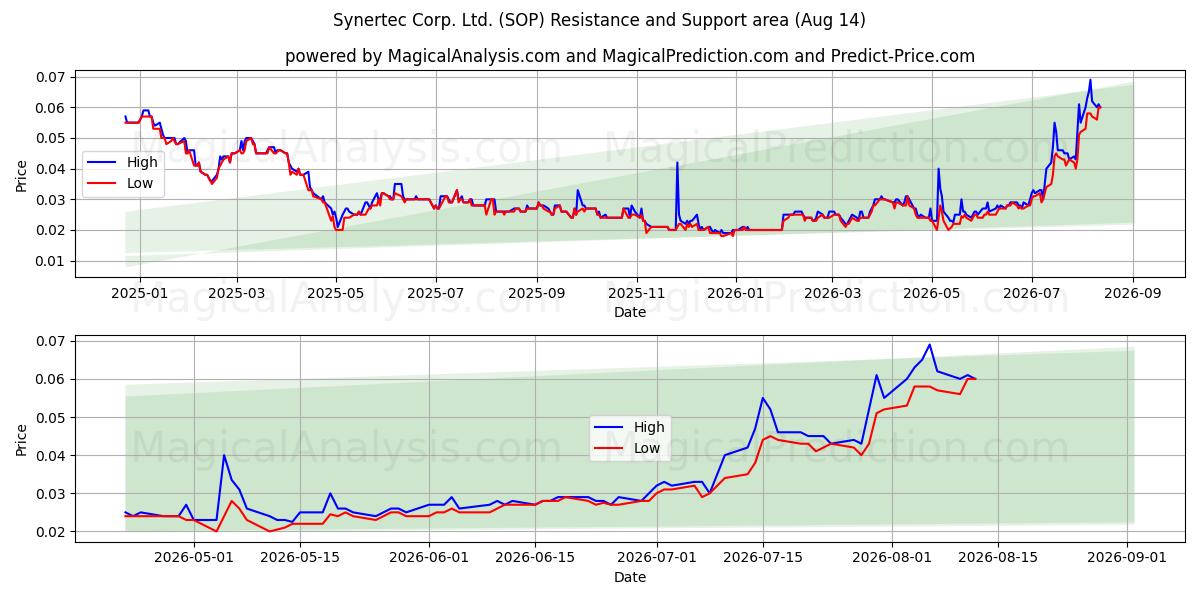Click the '2025-03' tick label on top chart
This screenshot has height=600, width=1200.
coord(236,293)
